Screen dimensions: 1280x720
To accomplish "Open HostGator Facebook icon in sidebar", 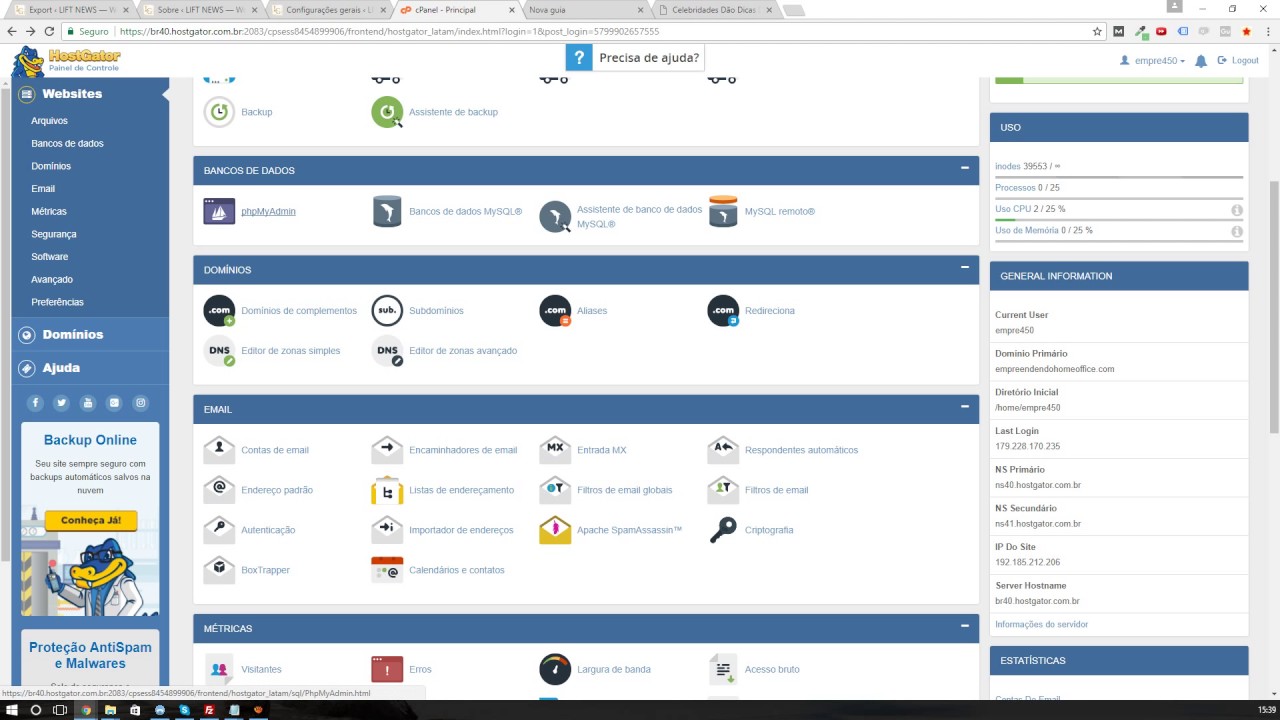I will [35, 403].
